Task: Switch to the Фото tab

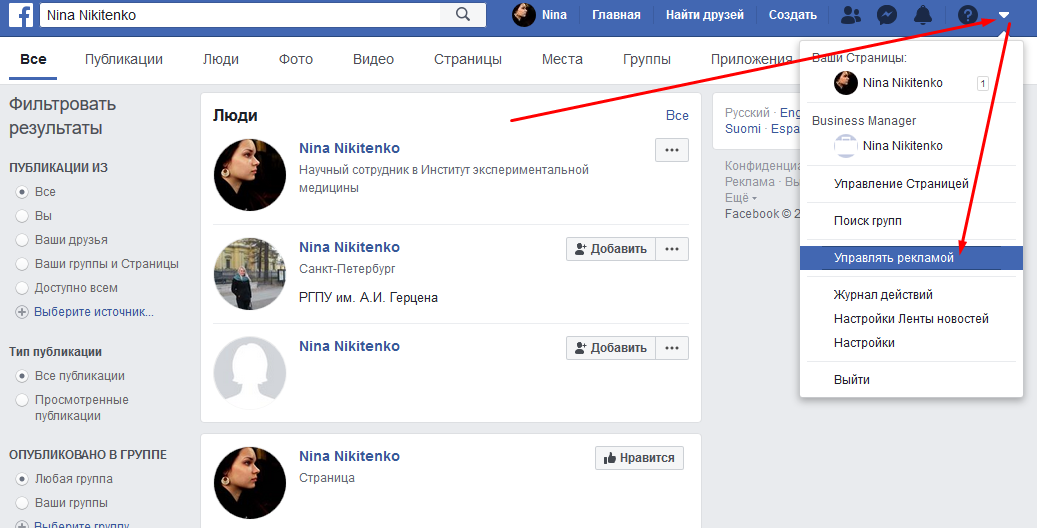Action: coord(296,59)
